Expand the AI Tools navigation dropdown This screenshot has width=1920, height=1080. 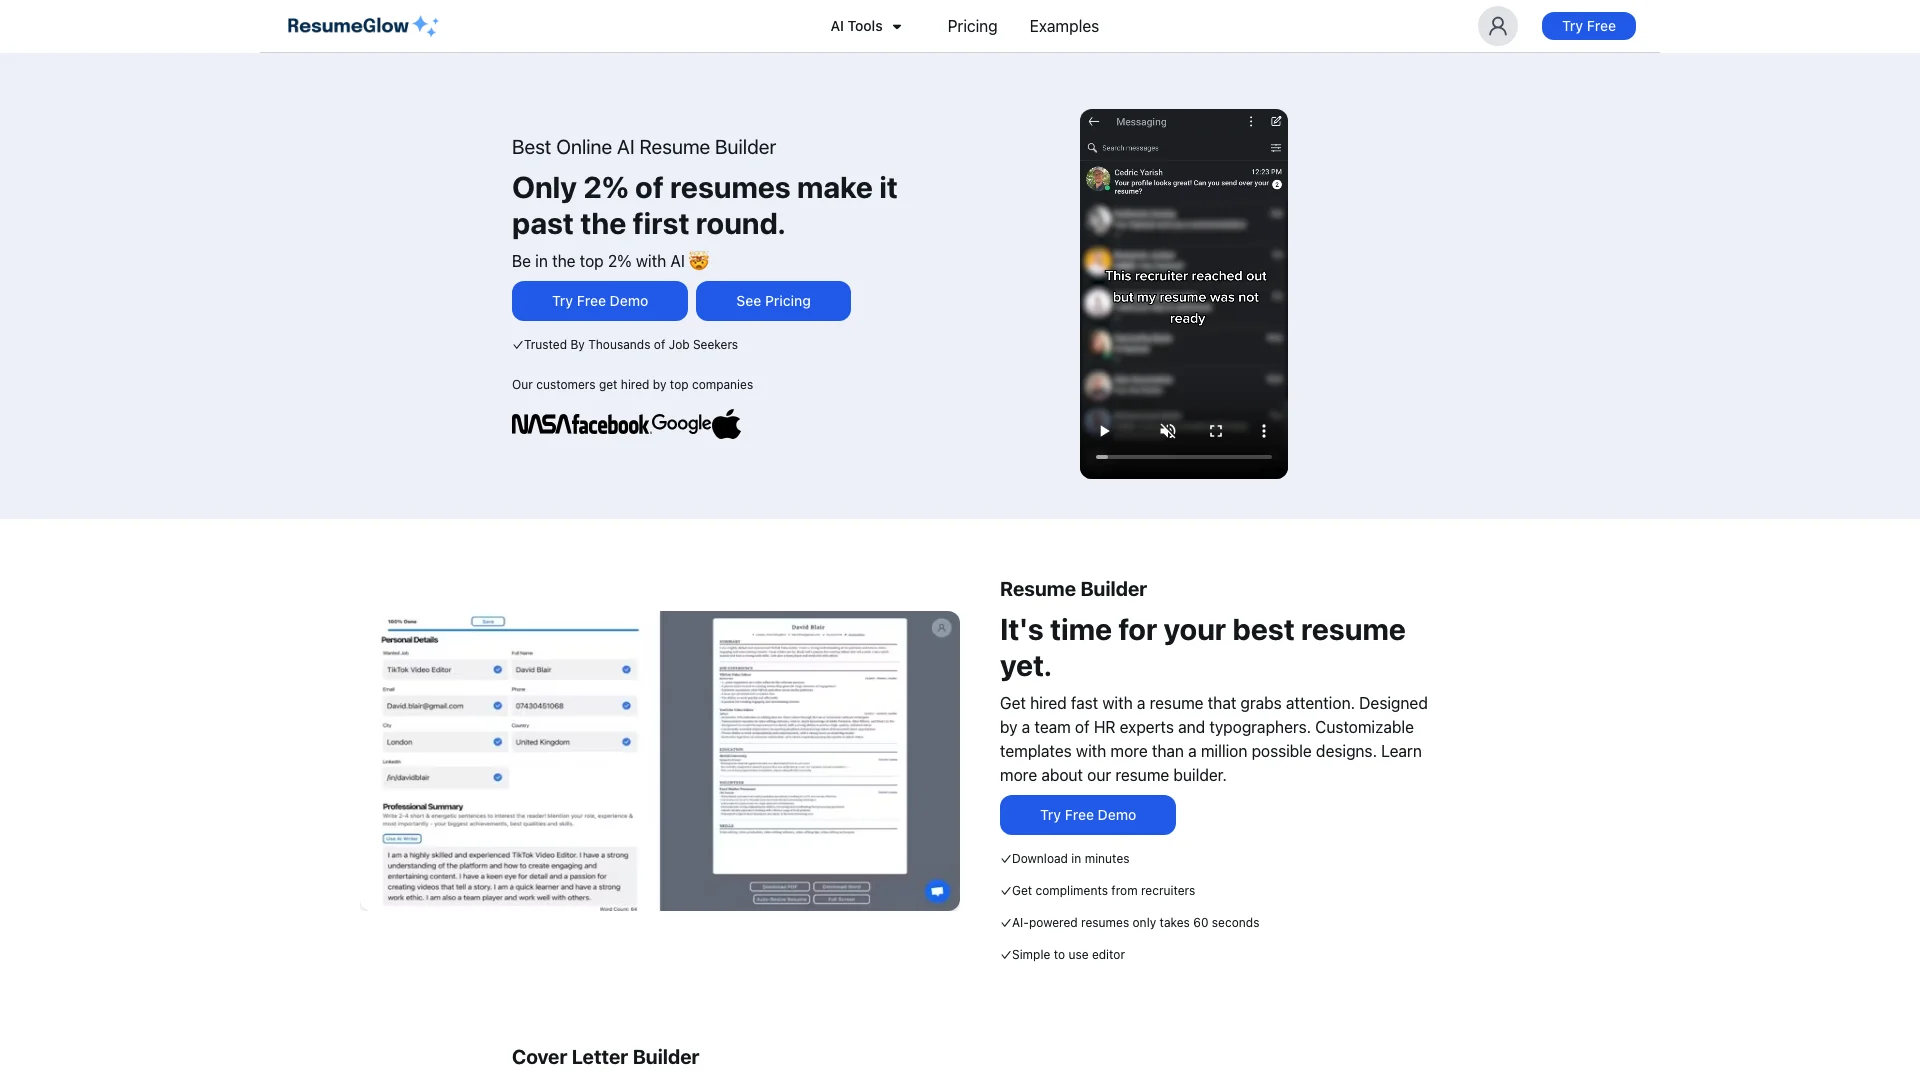[x=866, y=26]
